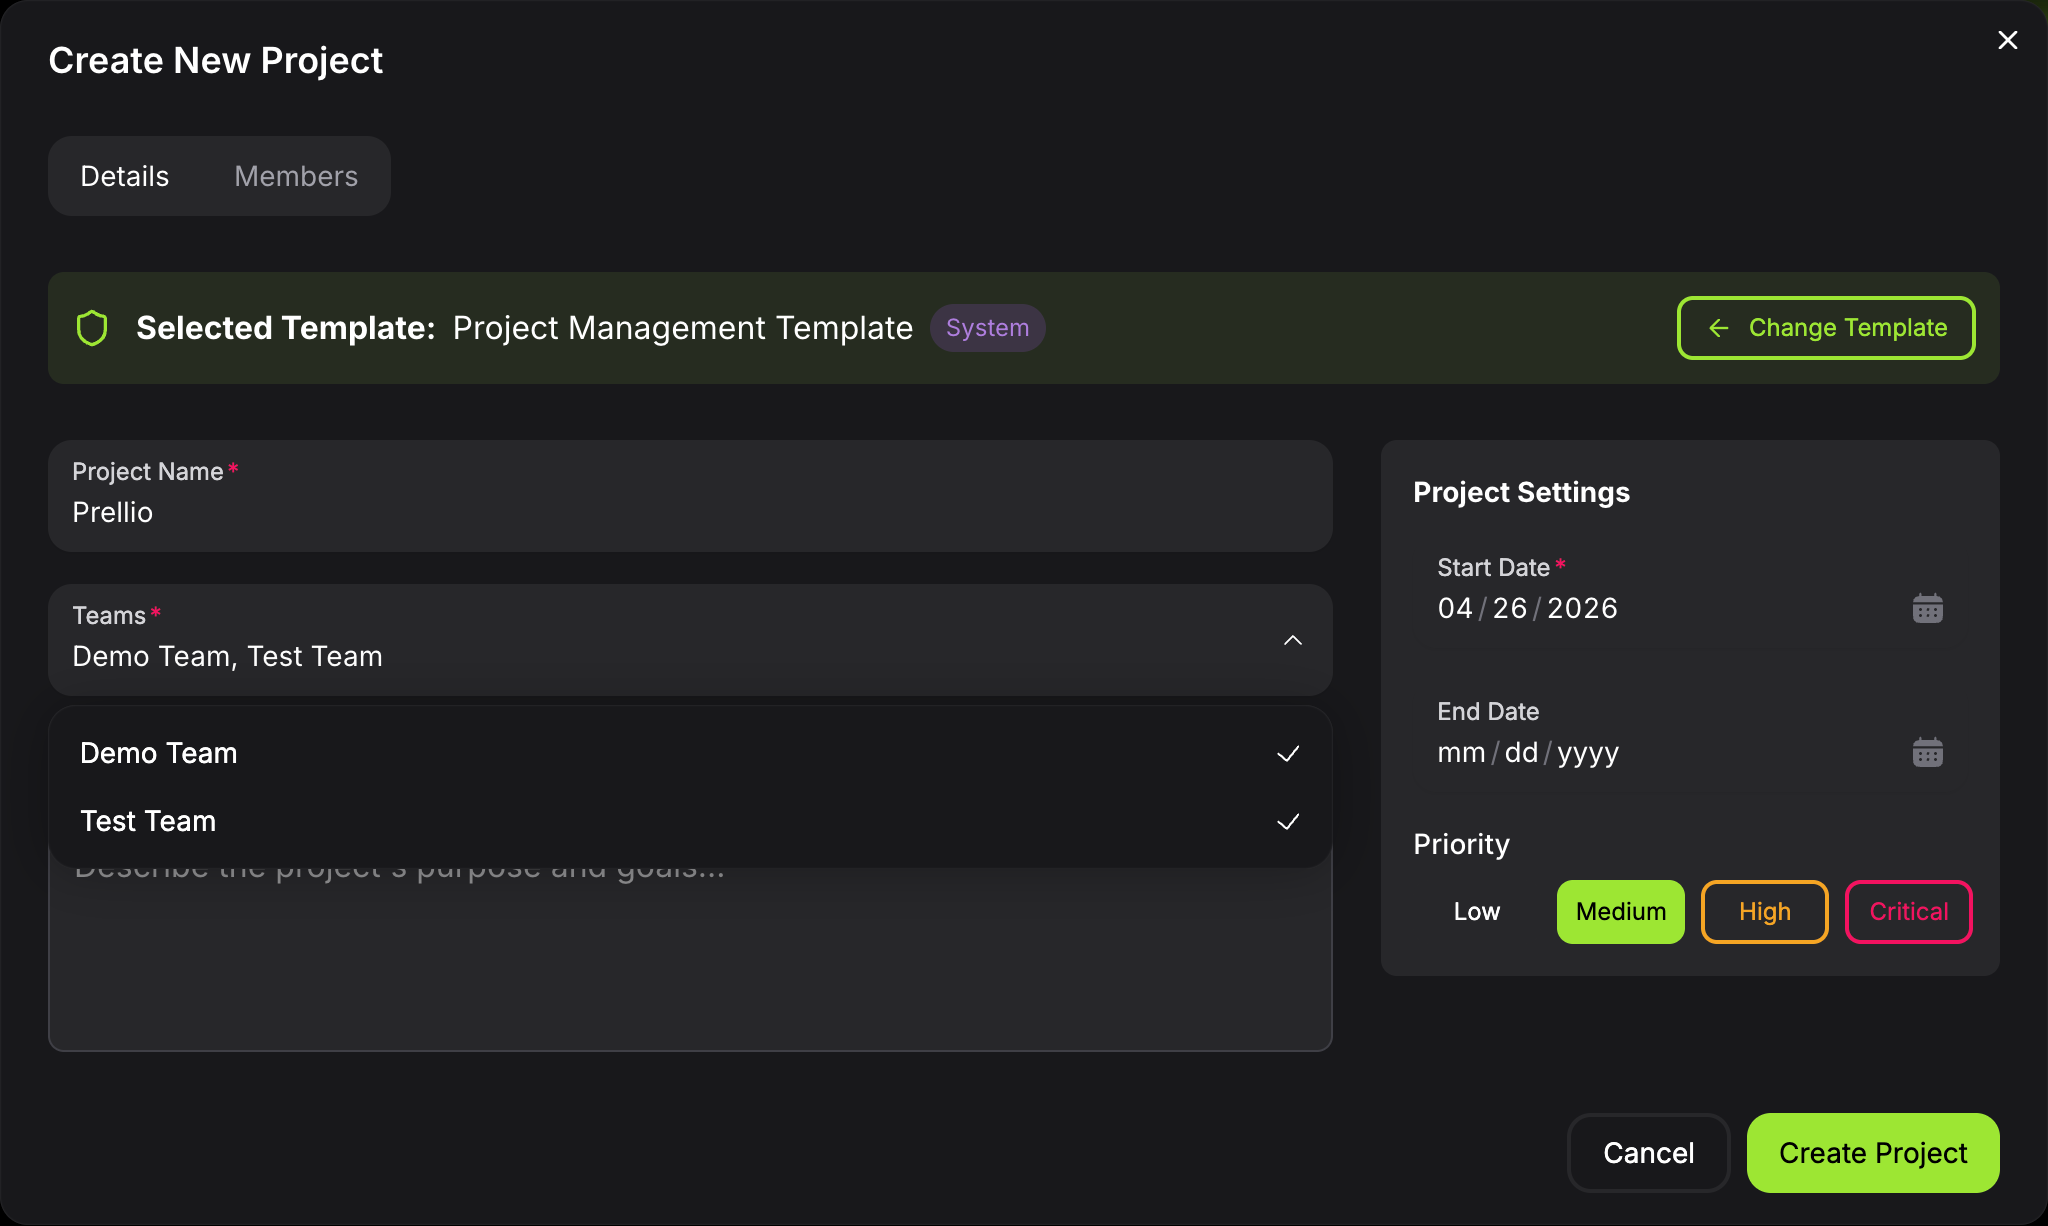Click the checkmark on the Test Team row
Screen dimensions: 2048x1226
click(1288, 821)
